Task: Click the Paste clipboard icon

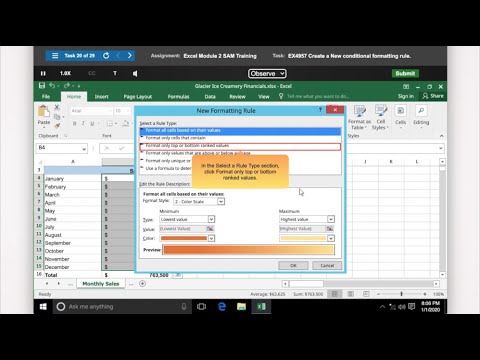Action: point(44,112)
